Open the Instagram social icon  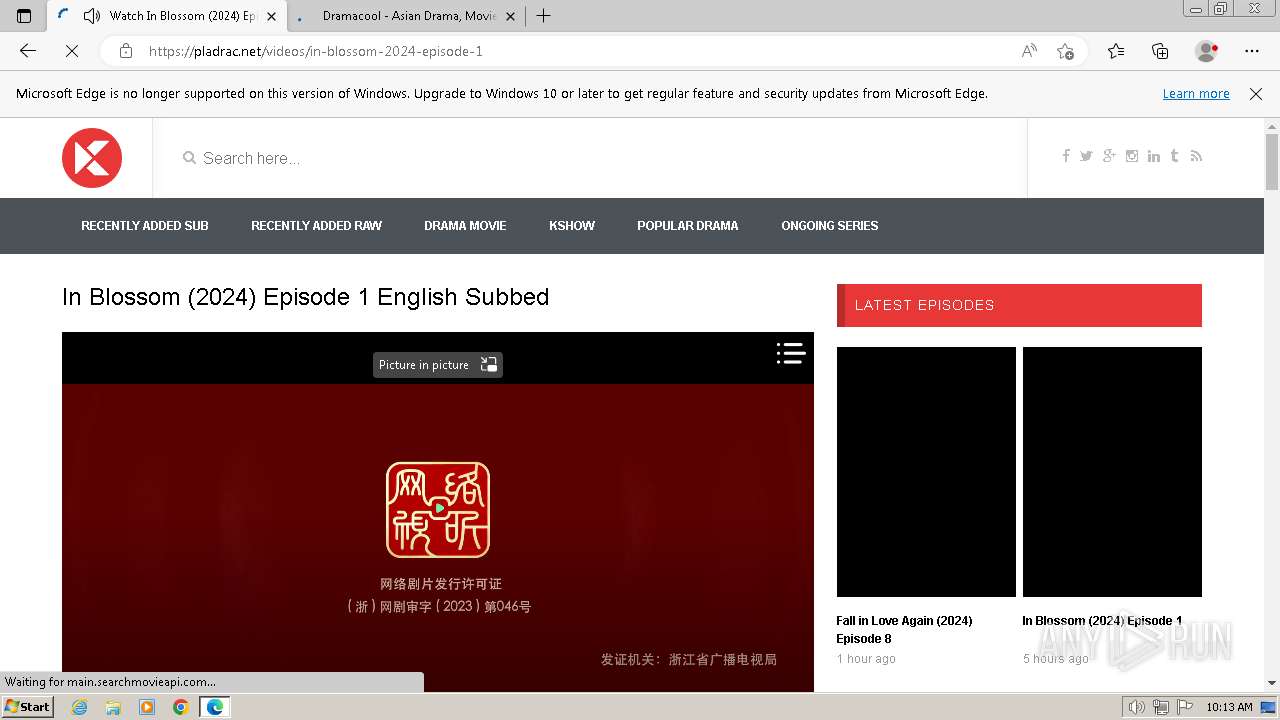coord(1132,156)
